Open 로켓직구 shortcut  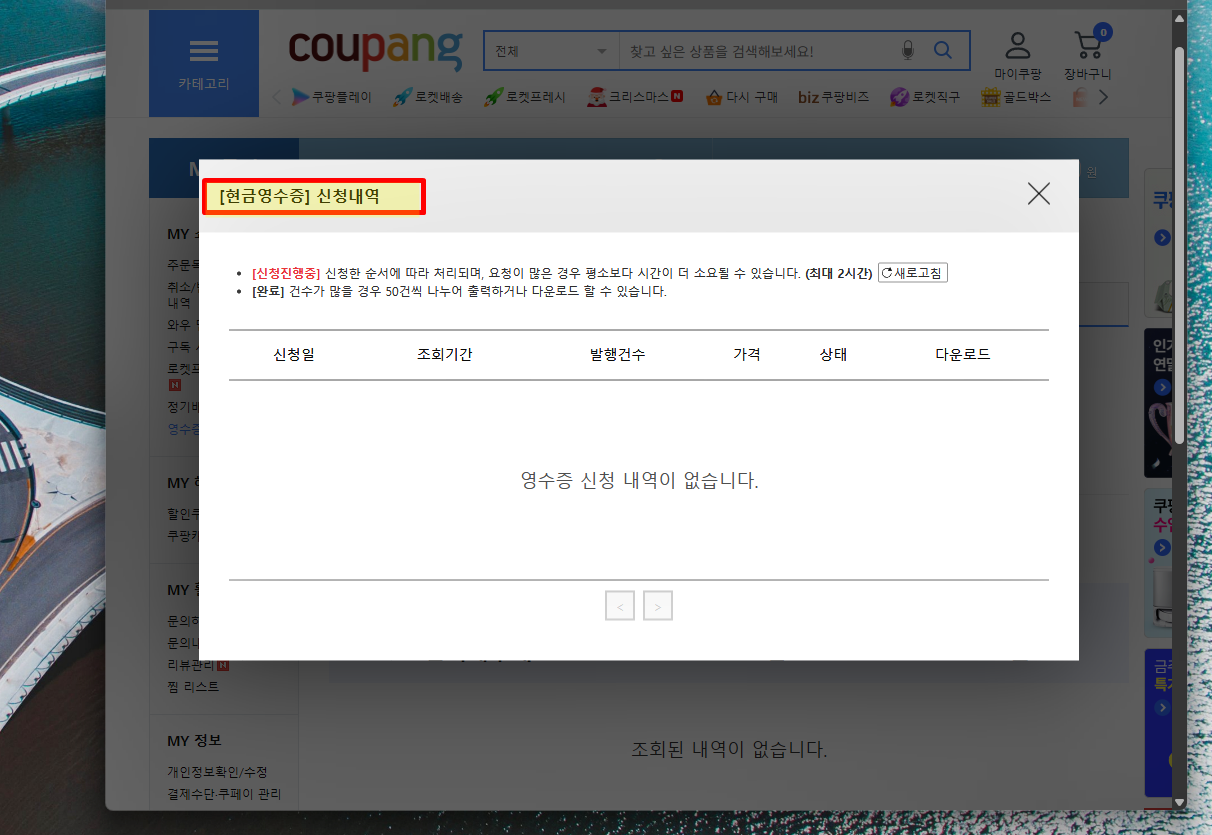coord(925,97)
